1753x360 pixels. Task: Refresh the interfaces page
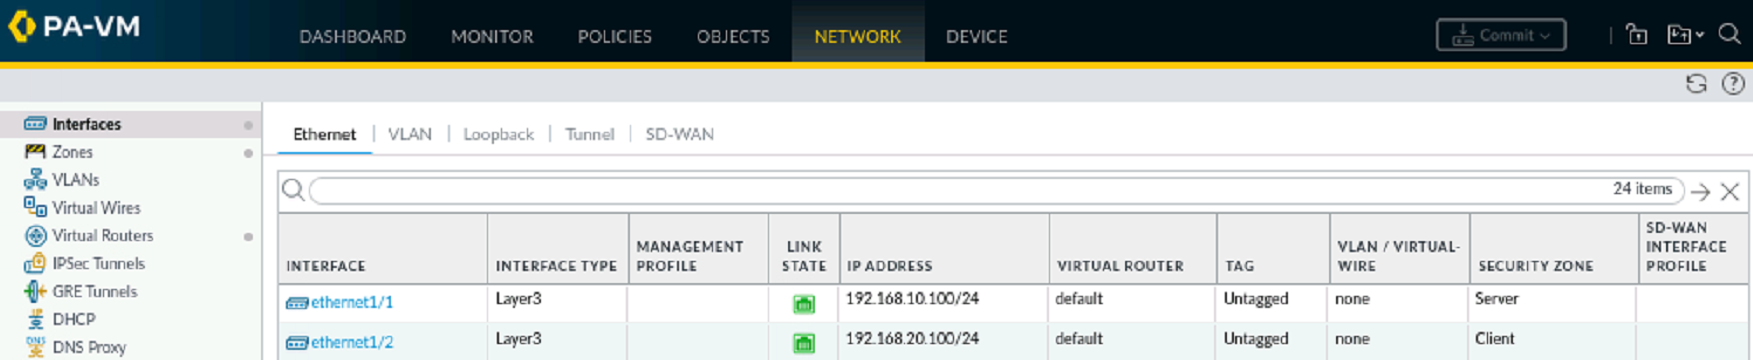tap(1696, 84)
